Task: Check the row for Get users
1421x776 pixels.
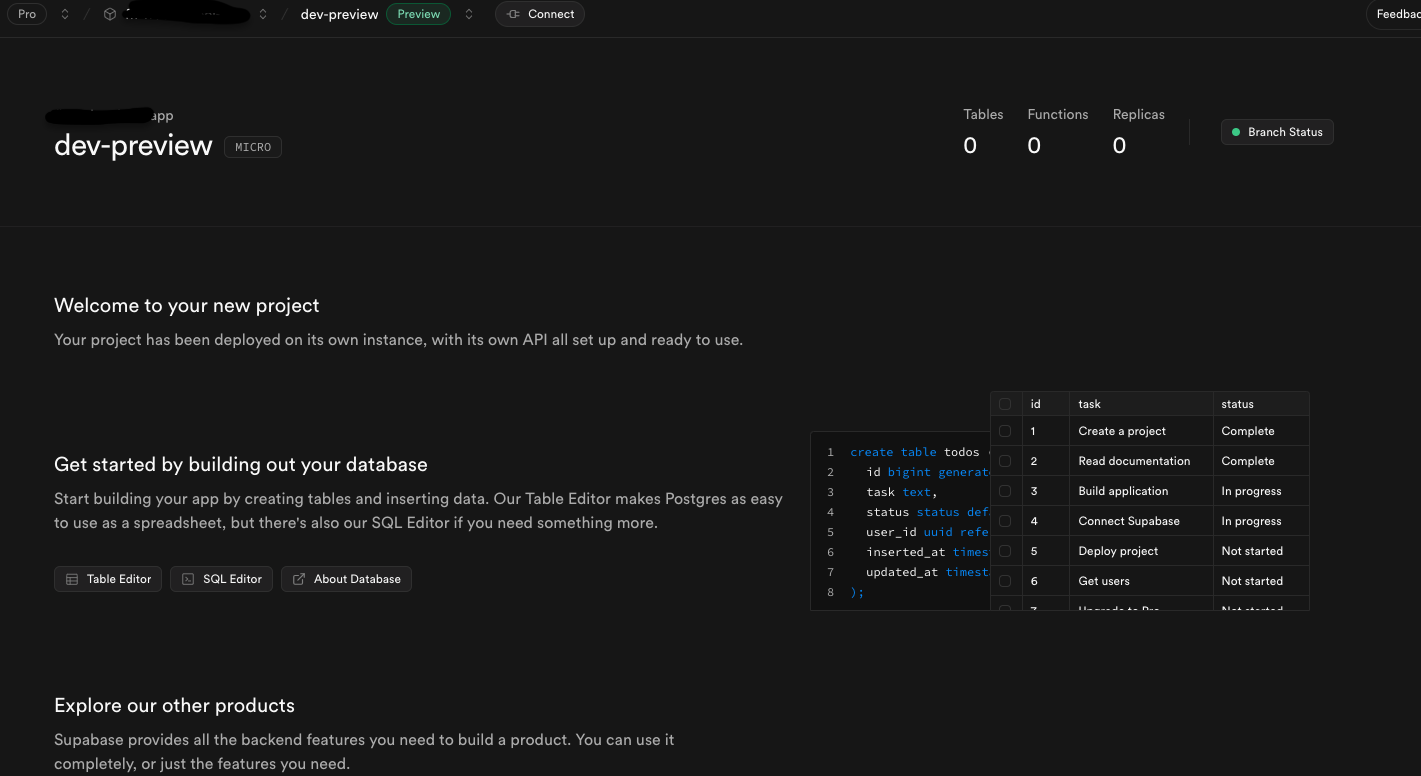Action: 1005,581
